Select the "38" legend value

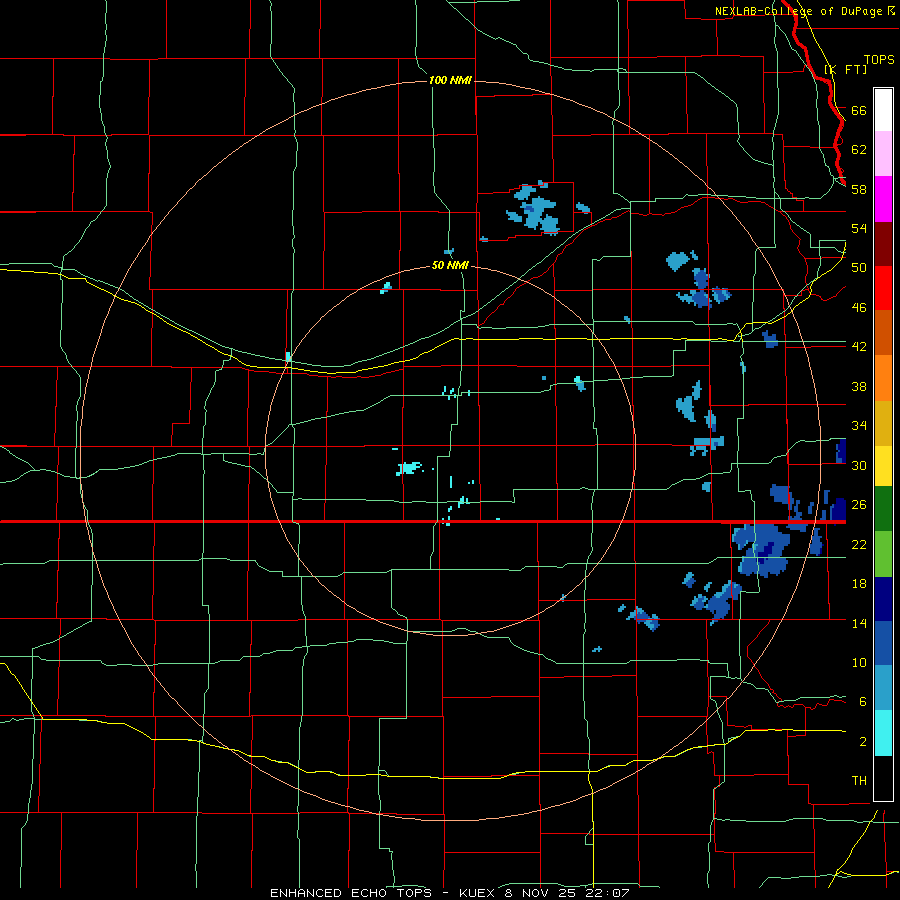click(x=859, y=386)
